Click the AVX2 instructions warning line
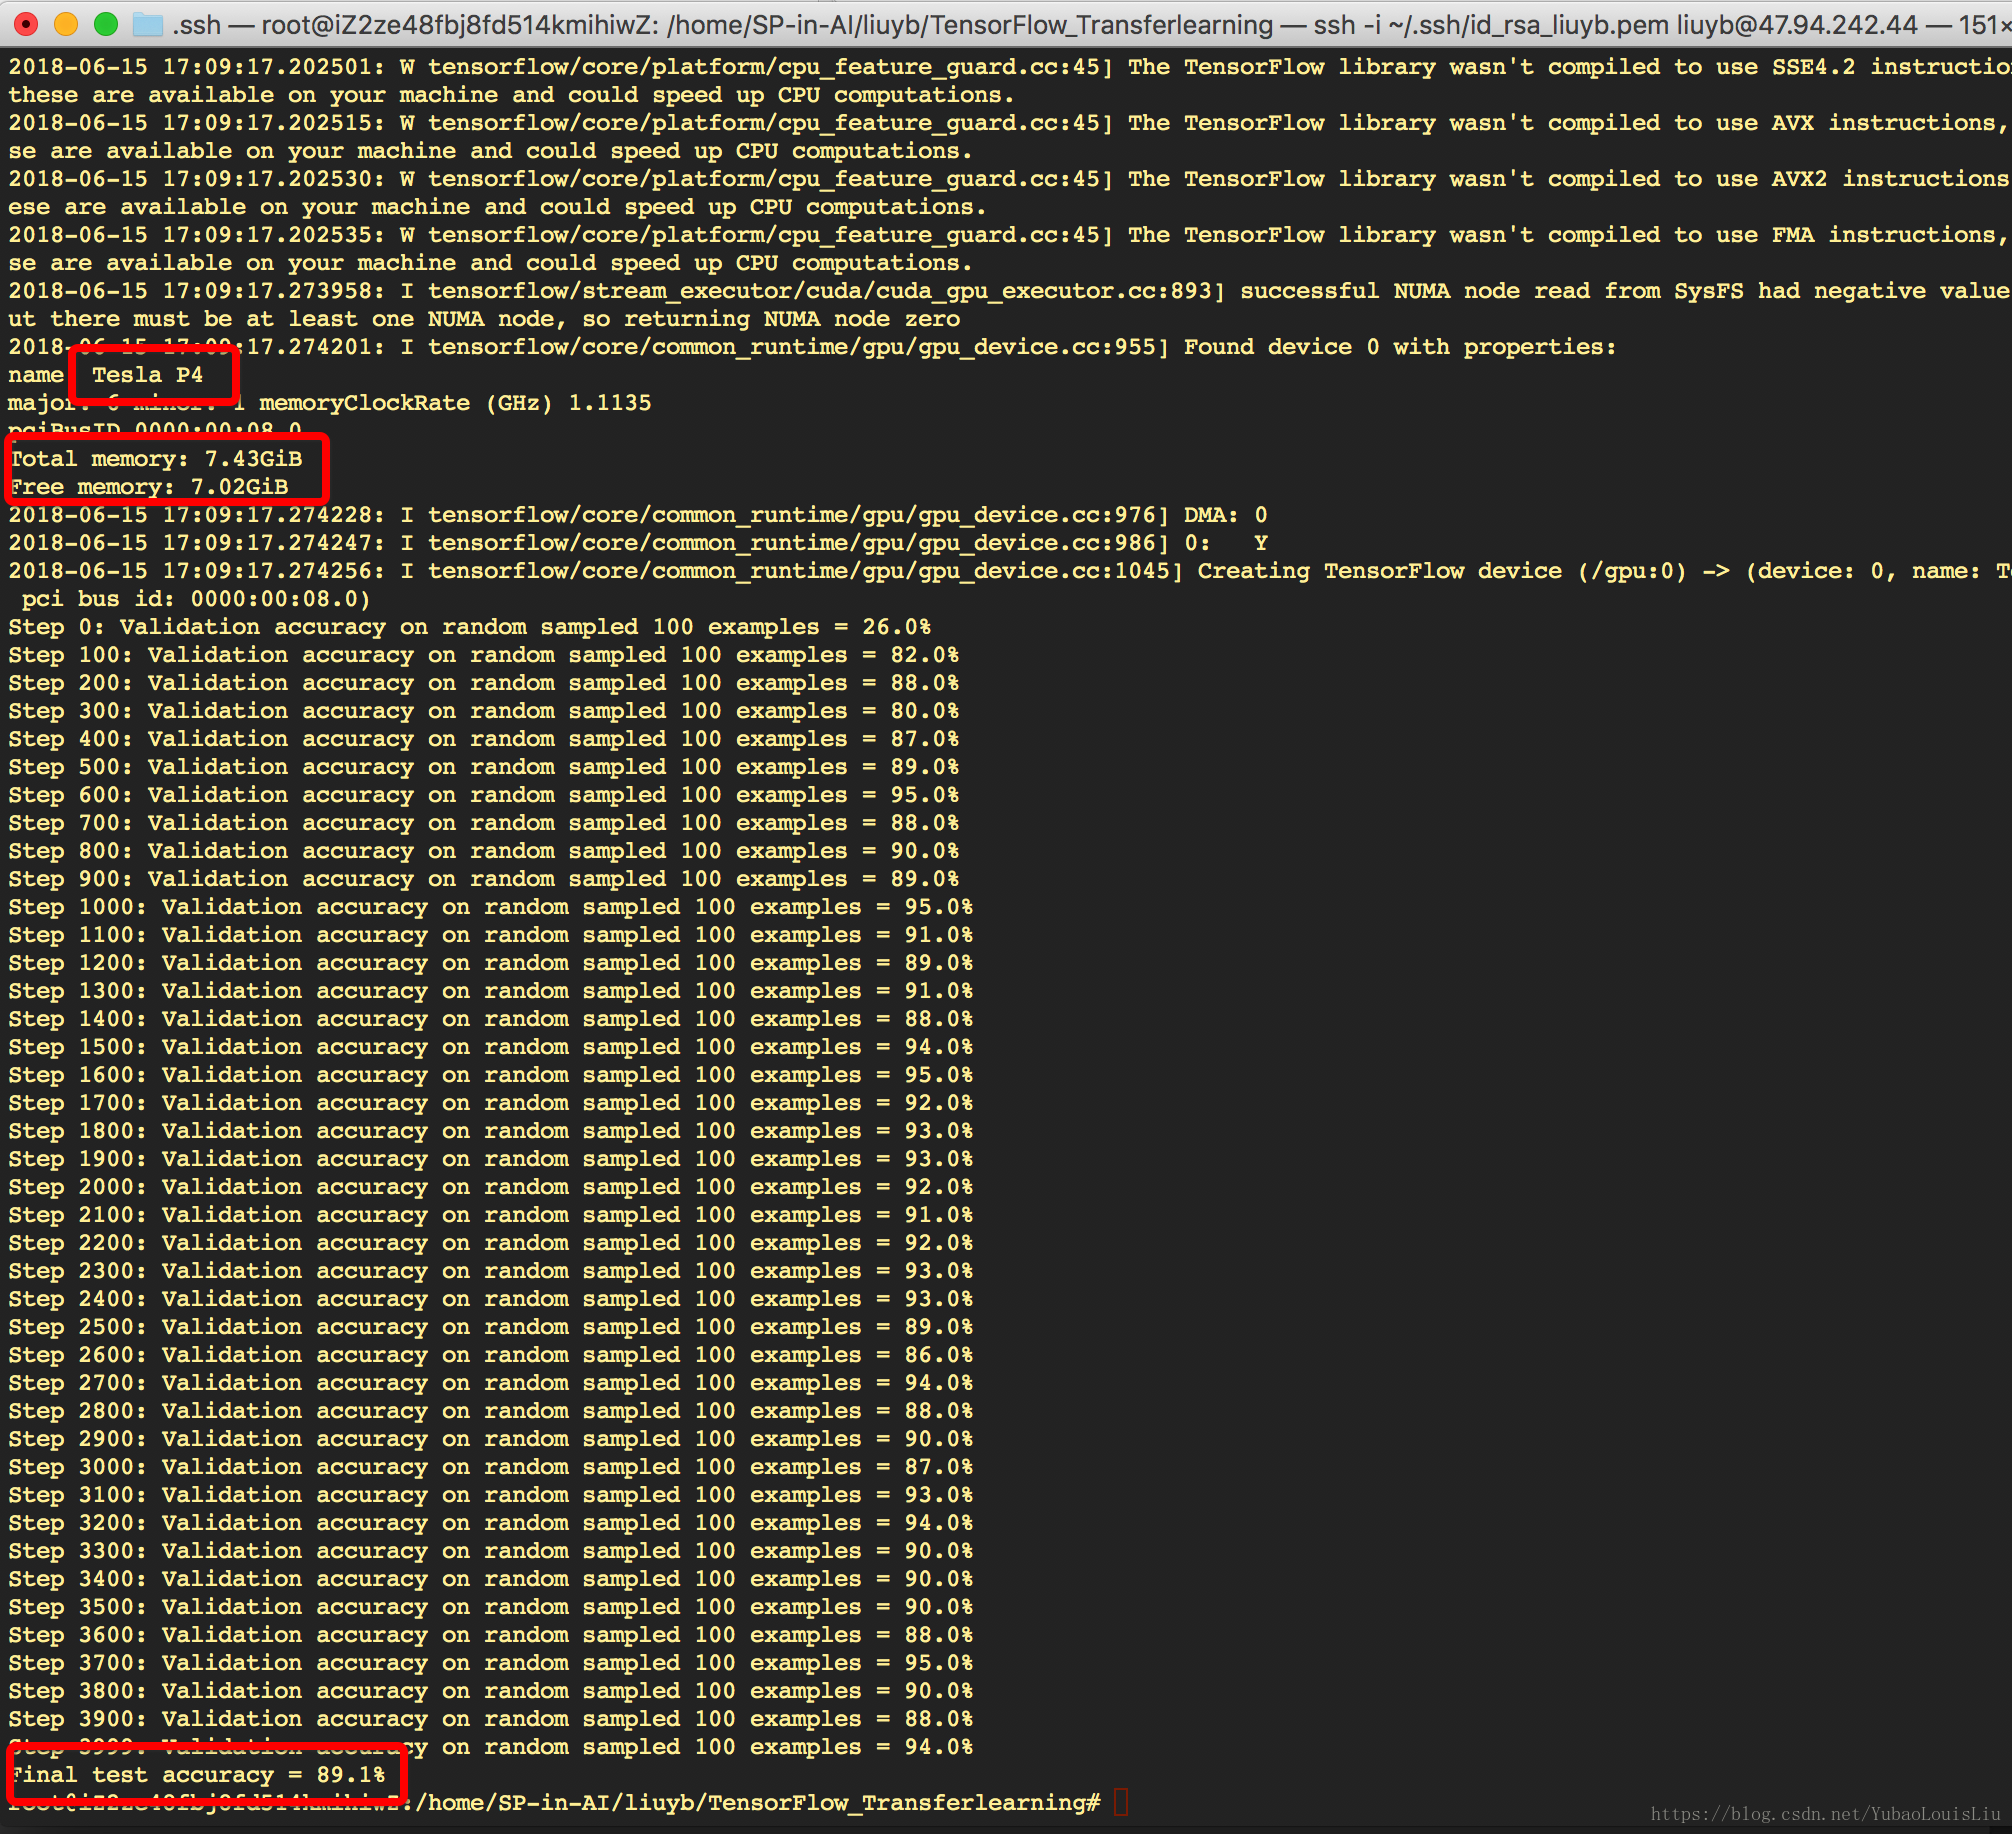 [x=1010, y=179]
